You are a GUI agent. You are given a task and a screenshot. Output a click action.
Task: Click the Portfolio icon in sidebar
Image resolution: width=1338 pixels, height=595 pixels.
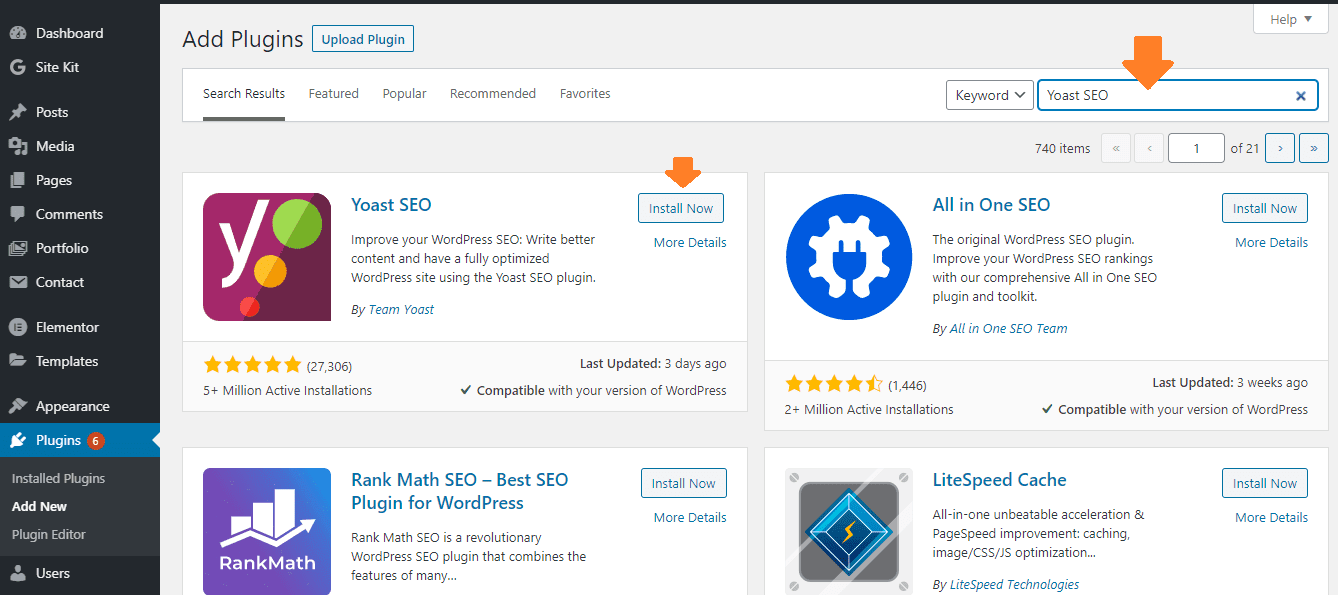pos(17,248)
